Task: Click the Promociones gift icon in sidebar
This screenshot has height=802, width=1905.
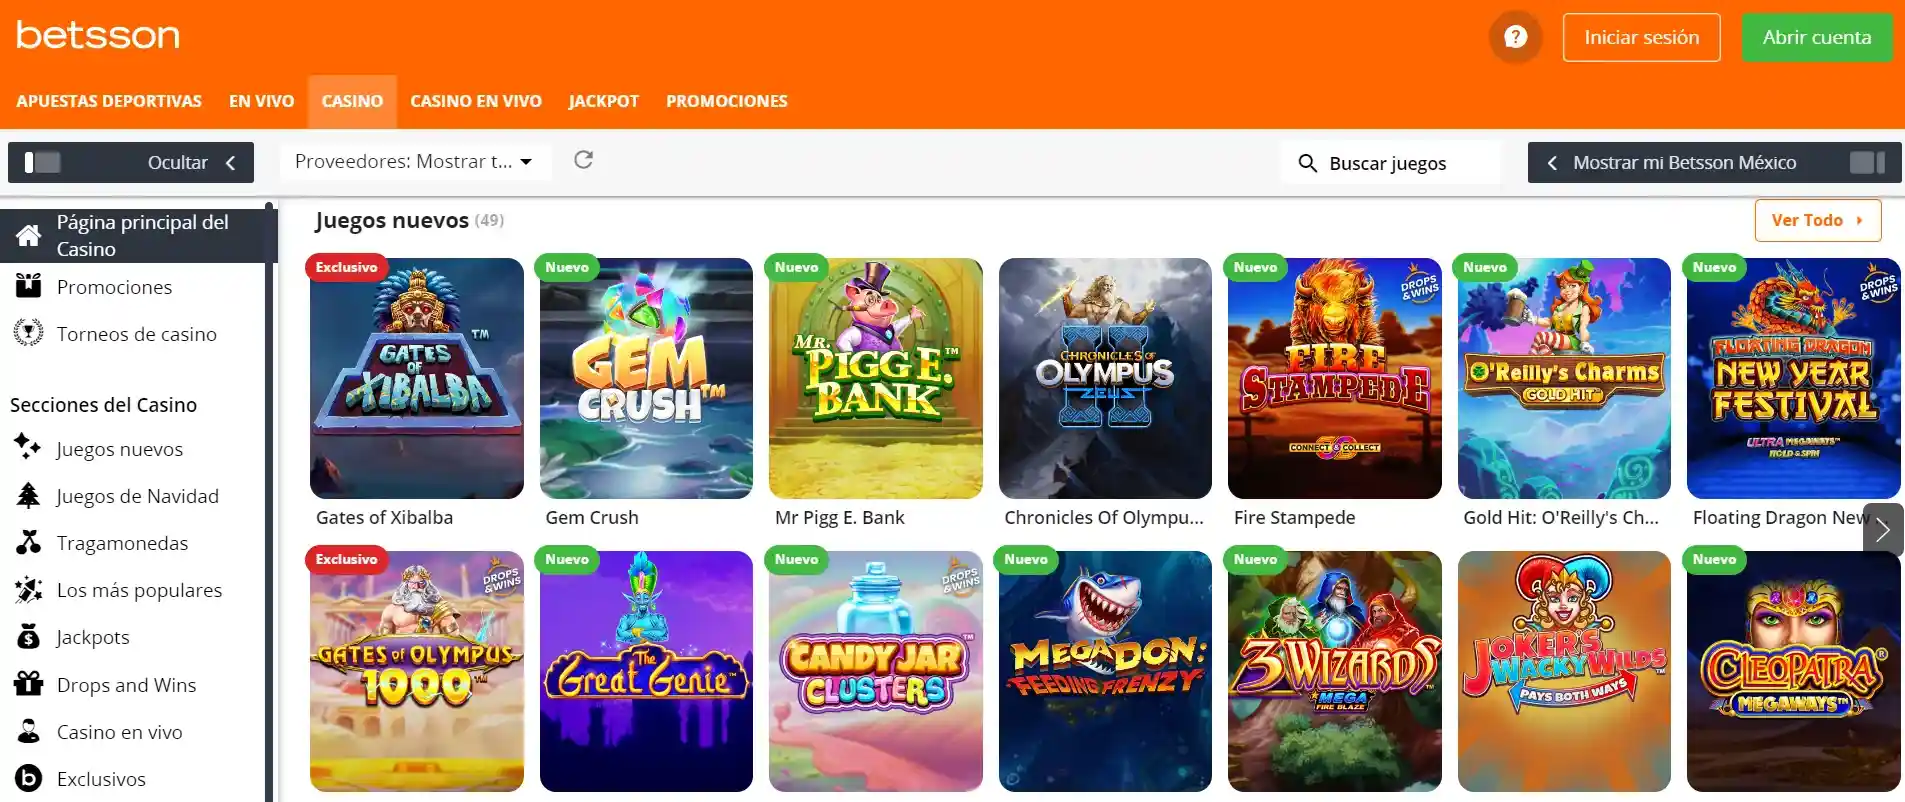Action: click(x=29, y=287)
